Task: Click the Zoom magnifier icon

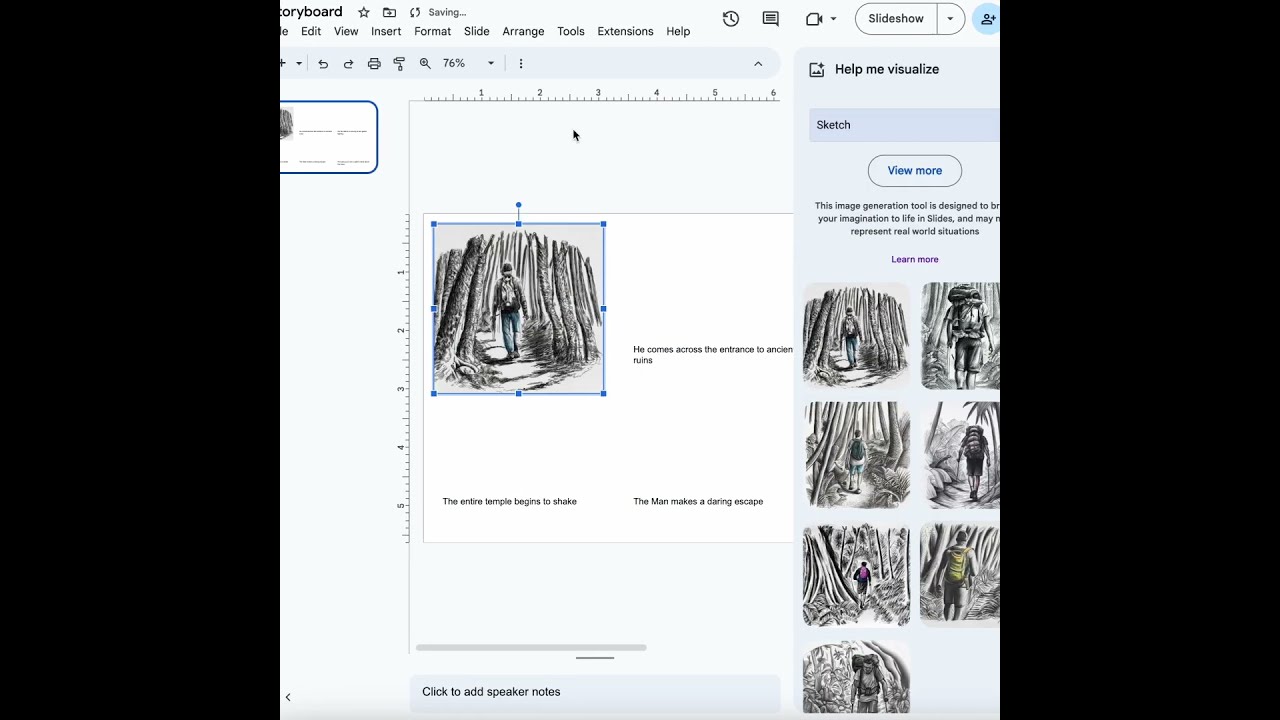Action: point(425,64)
